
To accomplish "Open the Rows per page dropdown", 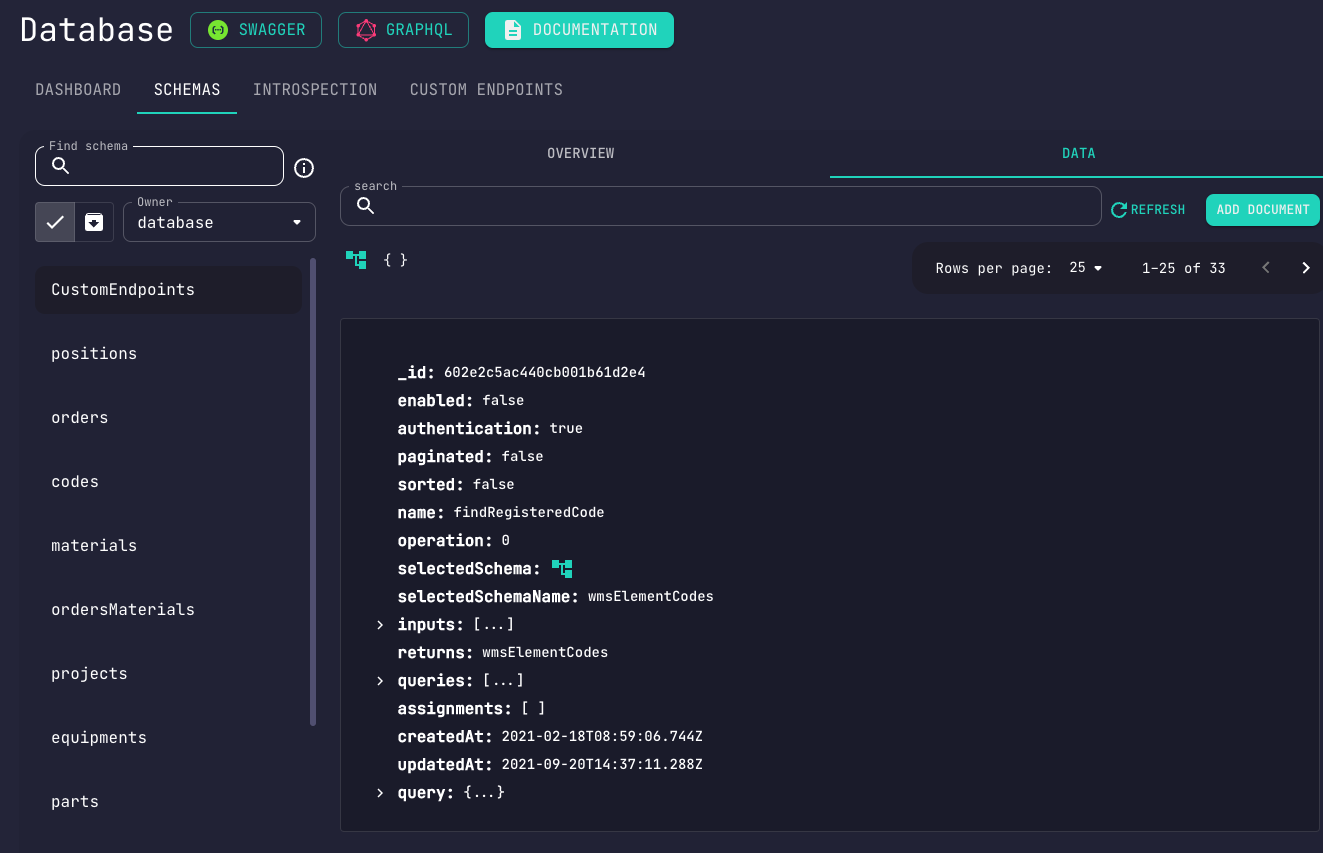I will point(1085,268).
